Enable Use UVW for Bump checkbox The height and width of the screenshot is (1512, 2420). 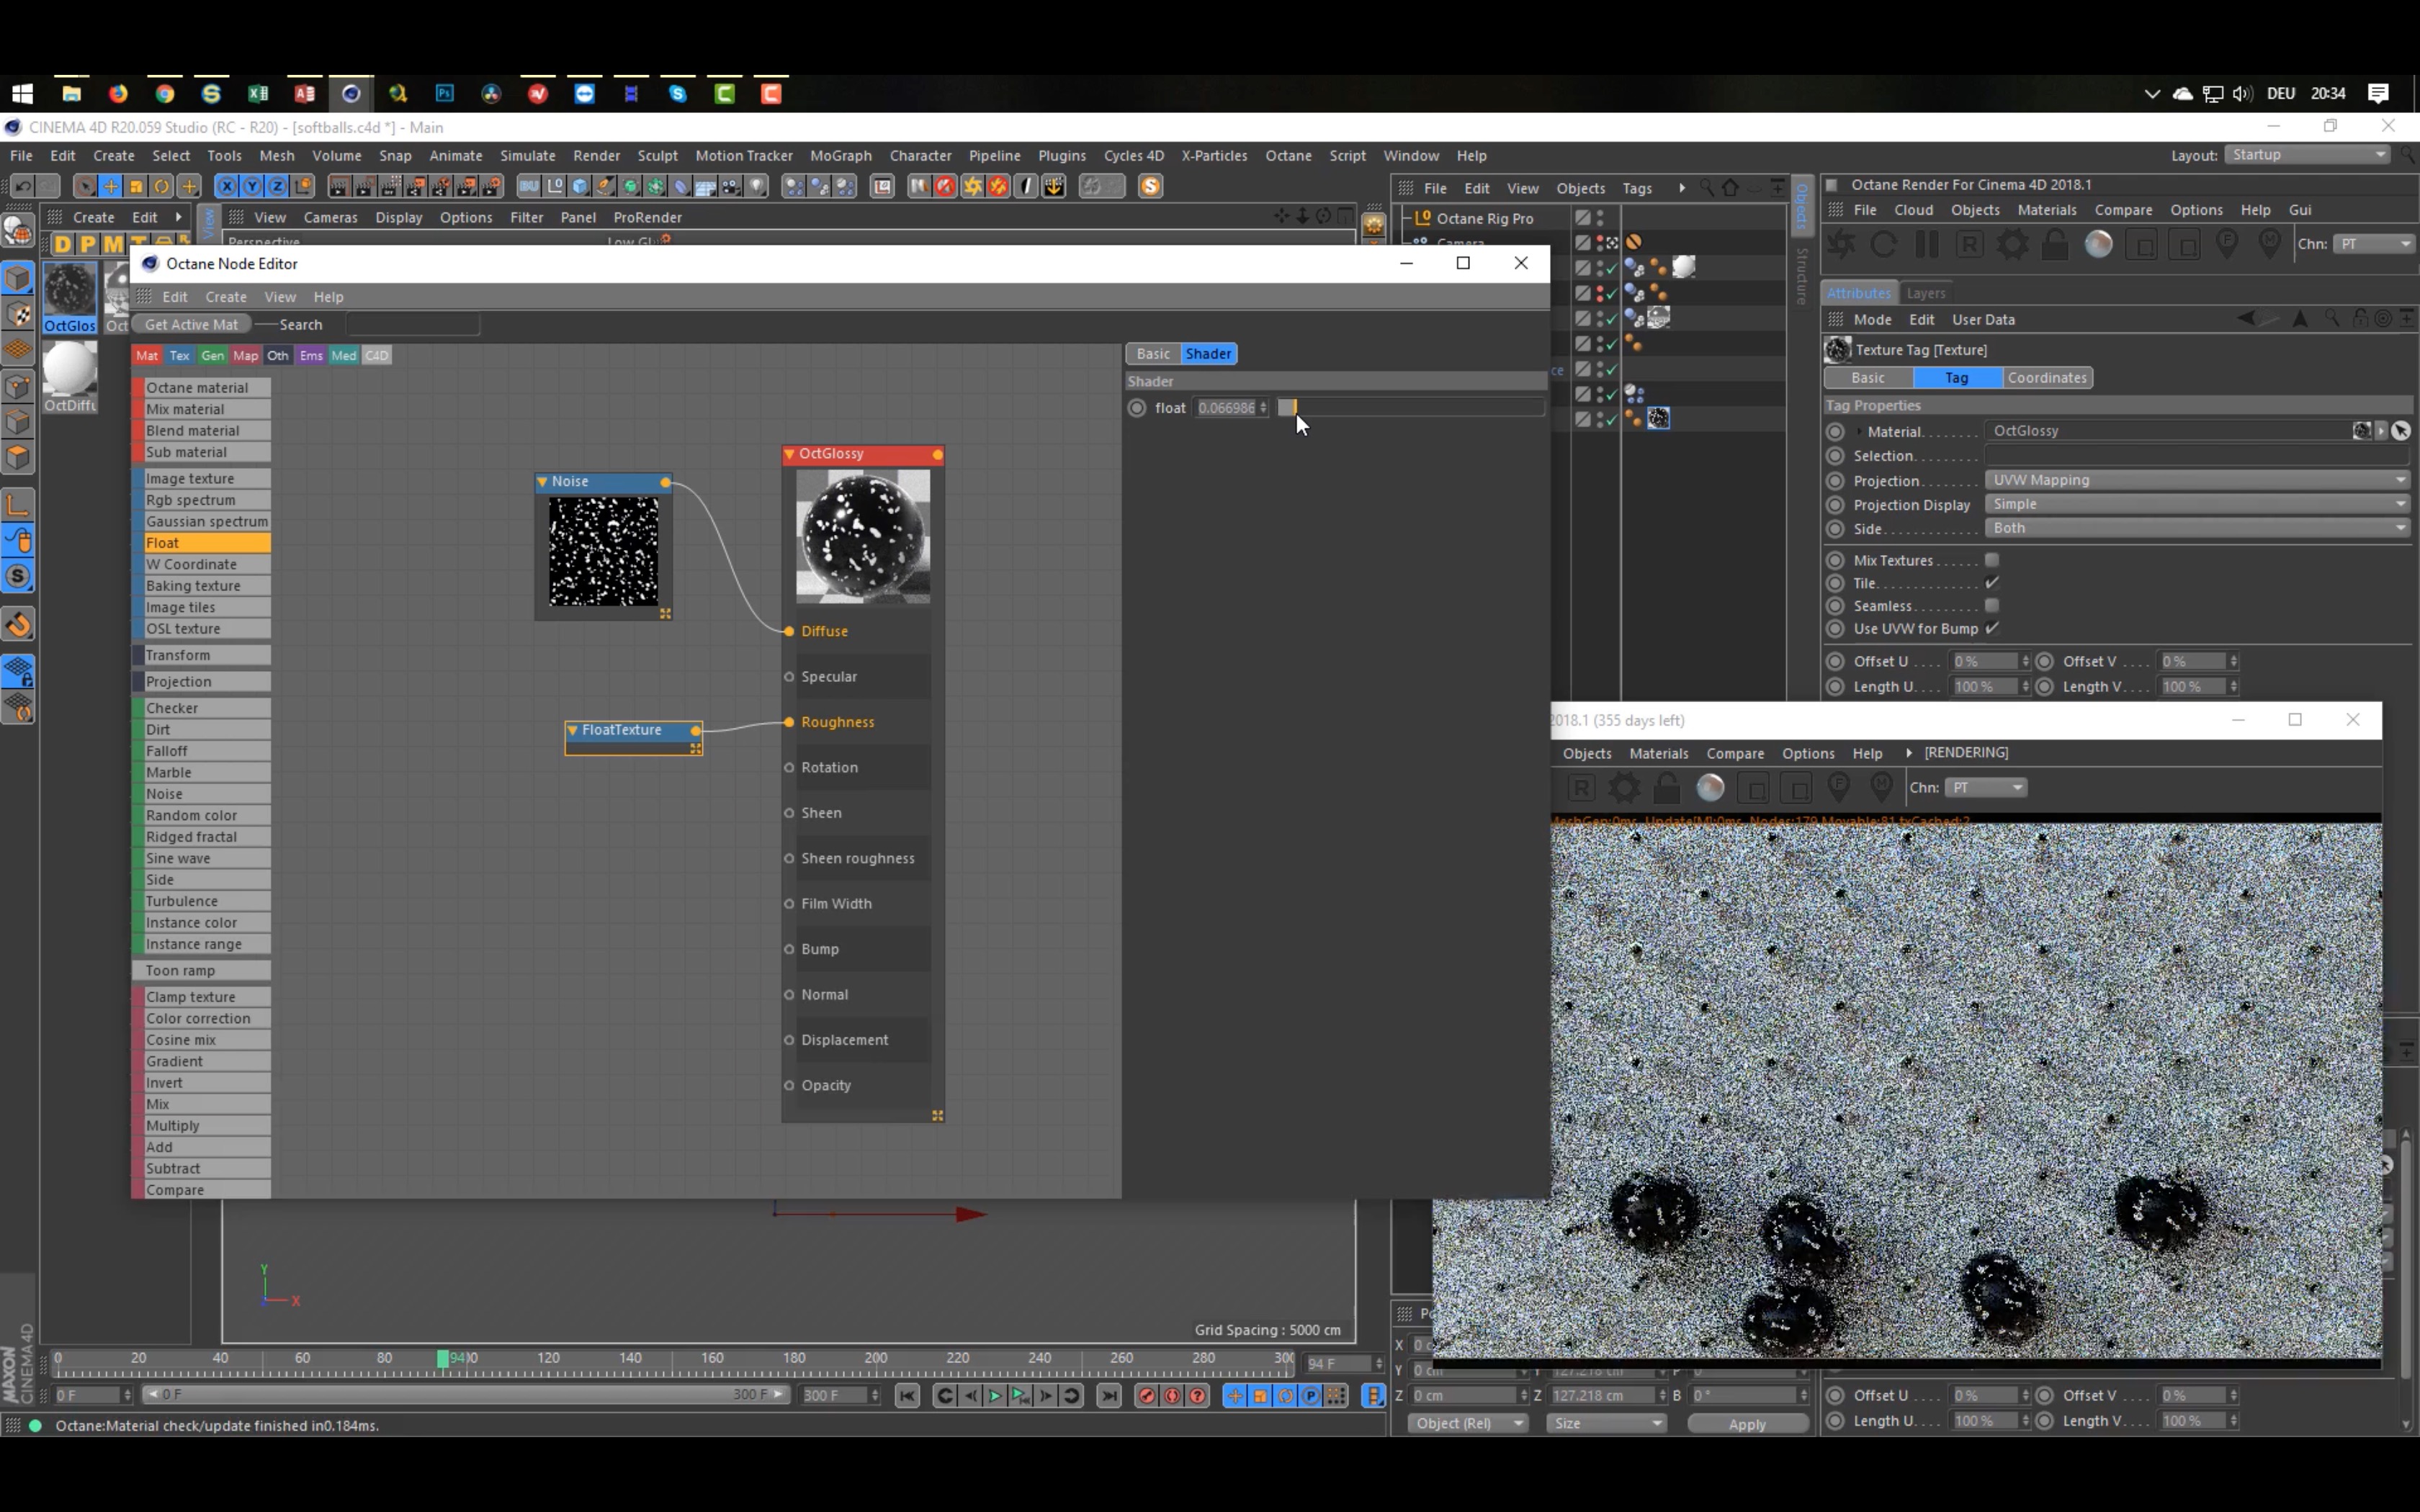(x=1991, y=627)
